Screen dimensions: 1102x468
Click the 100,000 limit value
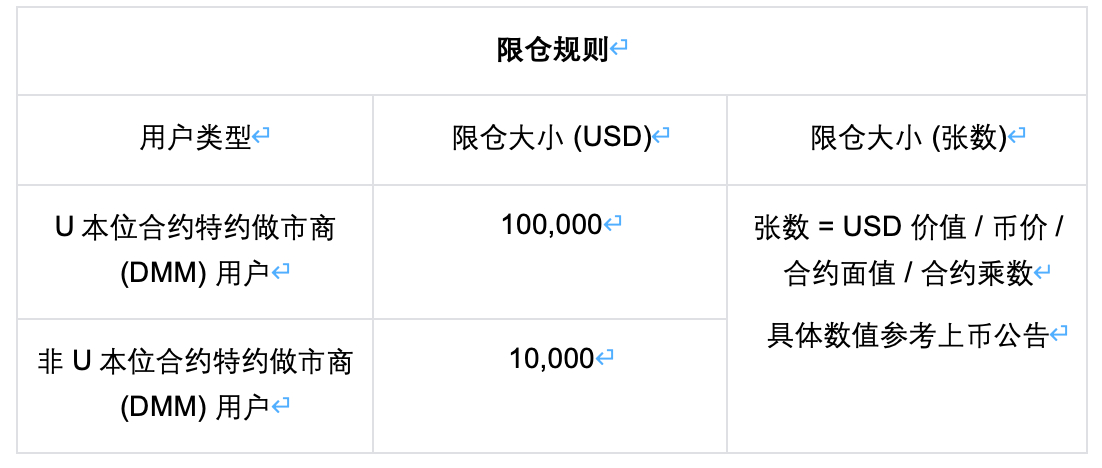coord(552,225)
